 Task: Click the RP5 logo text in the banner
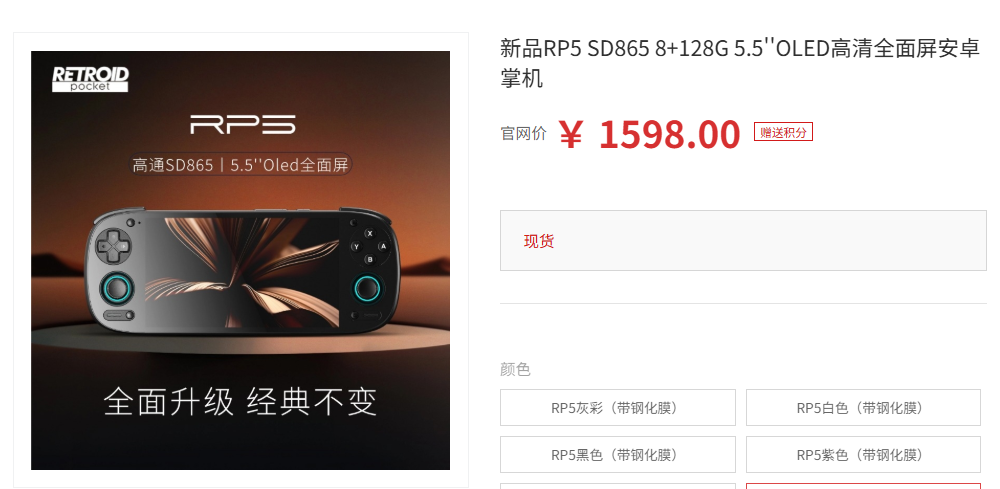click(243, 124)
